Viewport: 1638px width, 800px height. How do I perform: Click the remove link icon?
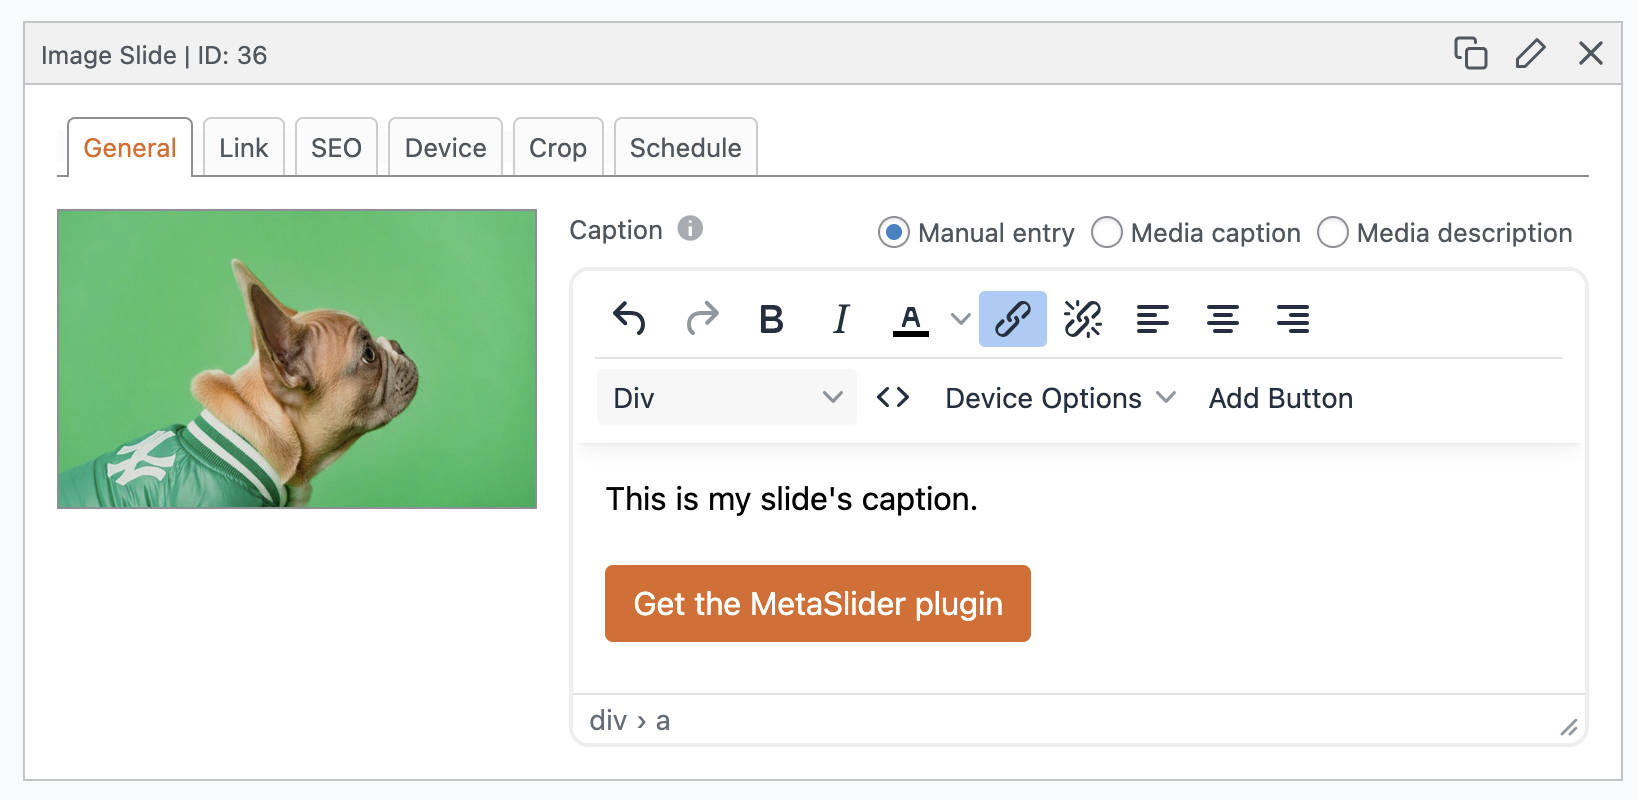coord(1082,319)
